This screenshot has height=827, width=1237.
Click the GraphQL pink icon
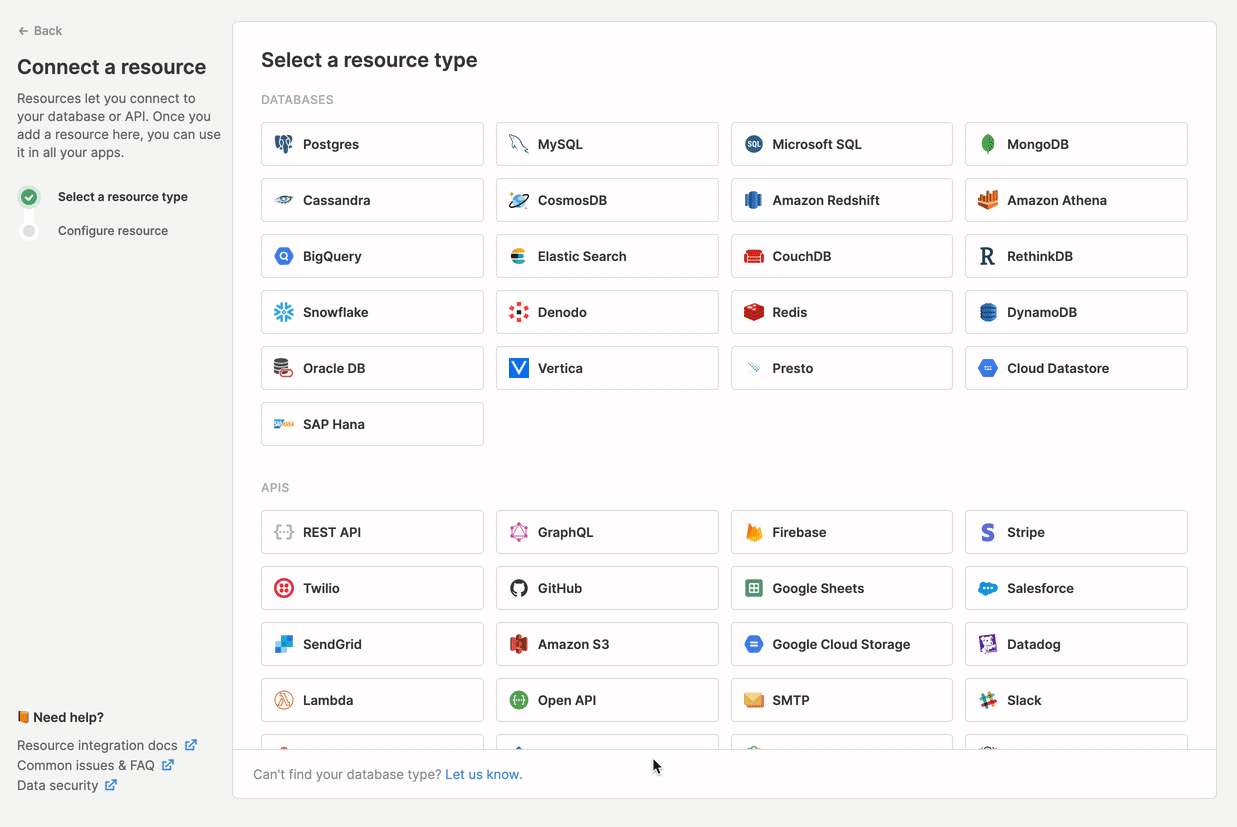pyautogui.click(x=518, y=532)
